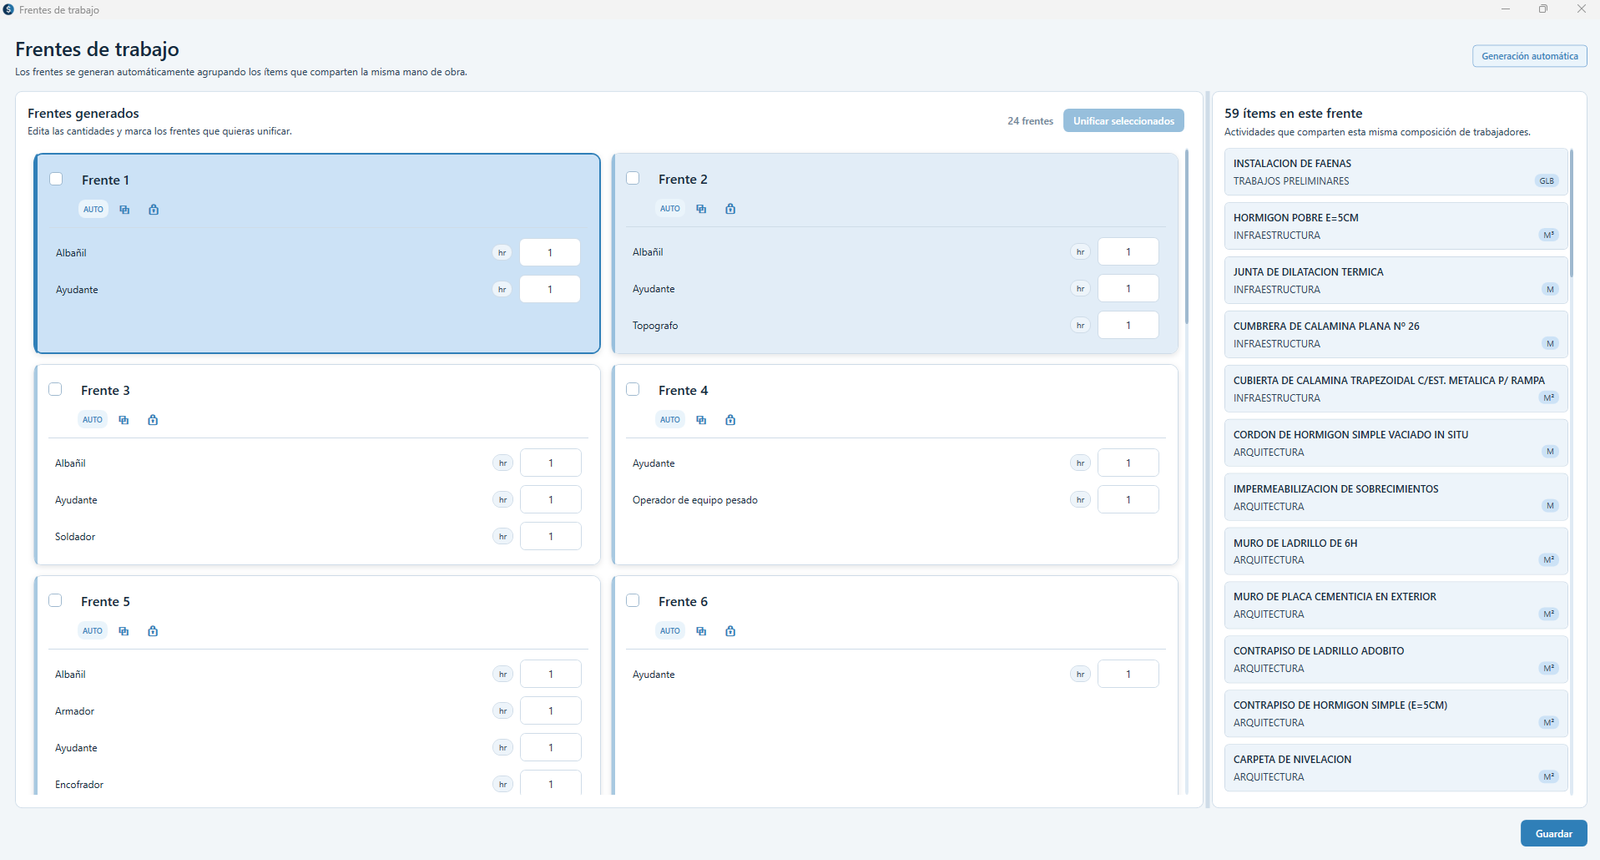1600x860 pixels.
Task: Click the Encofrador quantity field in Frente 5
Action: click(x=551, y=783)
